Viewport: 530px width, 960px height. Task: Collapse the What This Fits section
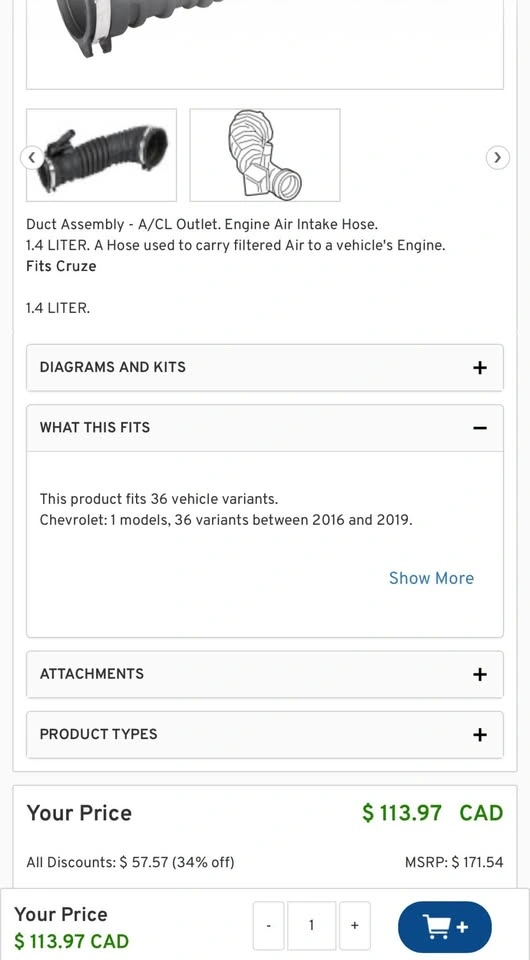click(x=265, y=428)
